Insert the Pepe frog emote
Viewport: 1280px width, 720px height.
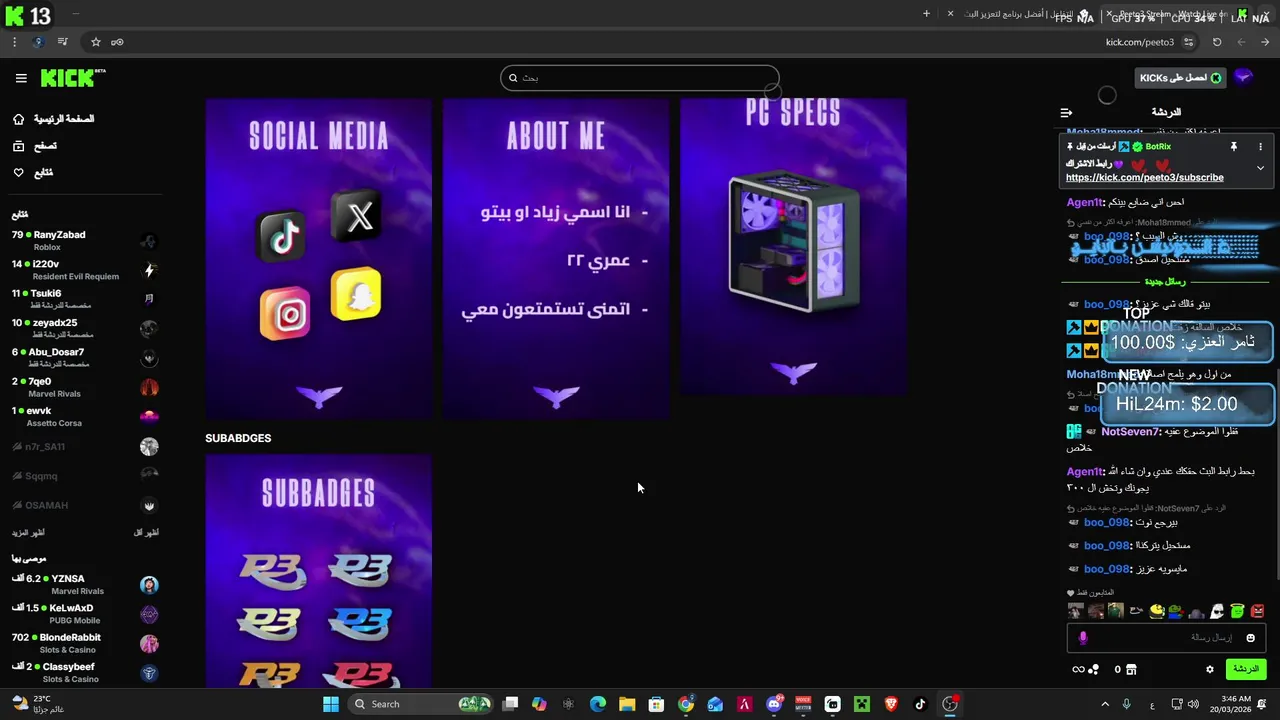tap(1176, 611)
